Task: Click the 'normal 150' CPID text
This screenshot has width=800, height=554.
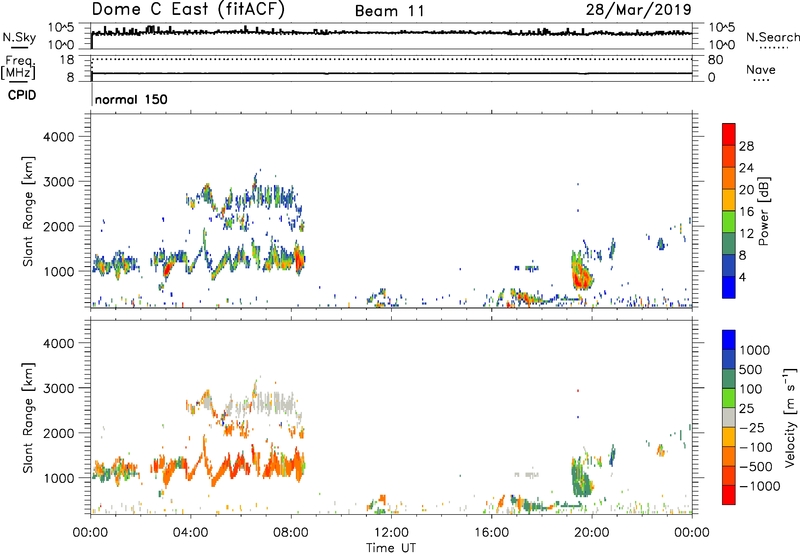Action: [x=131, y=99]
